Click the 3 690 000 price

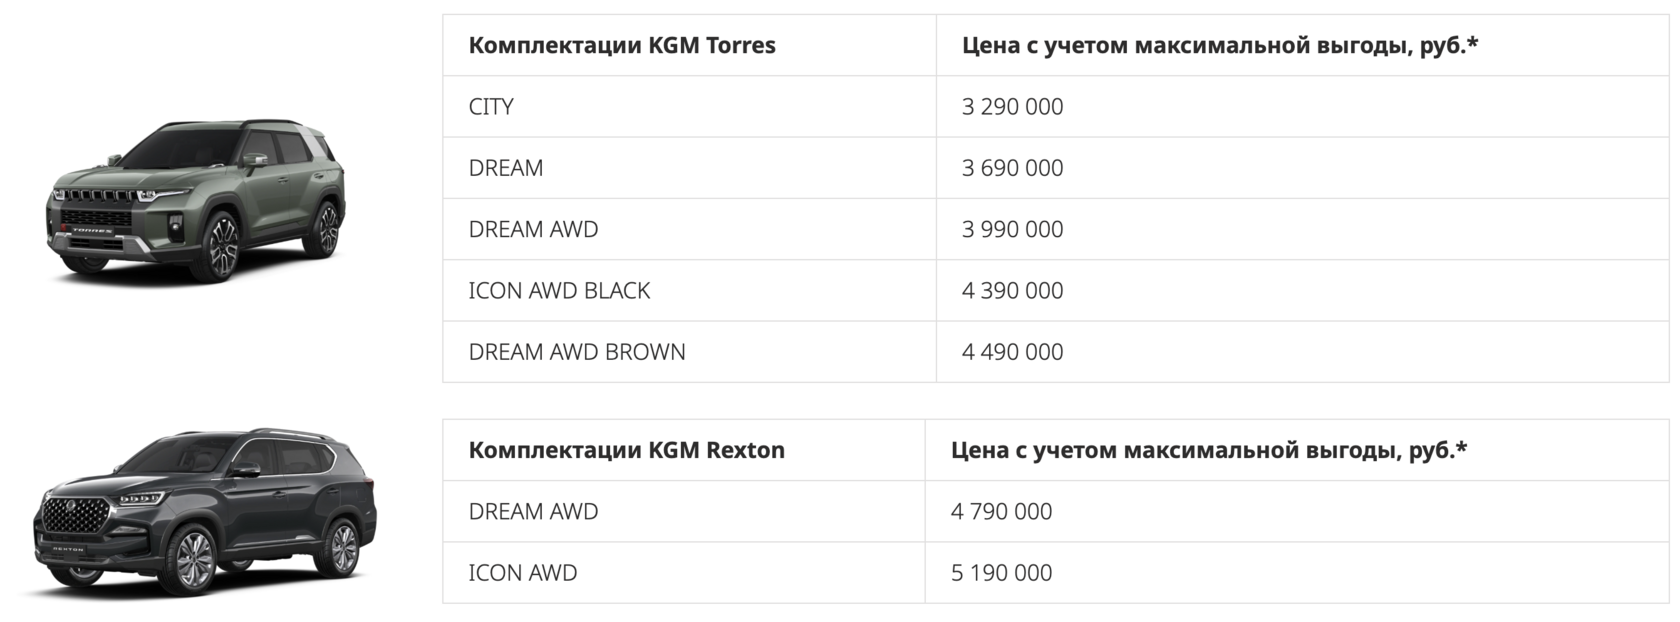[x=1012, y=168]
